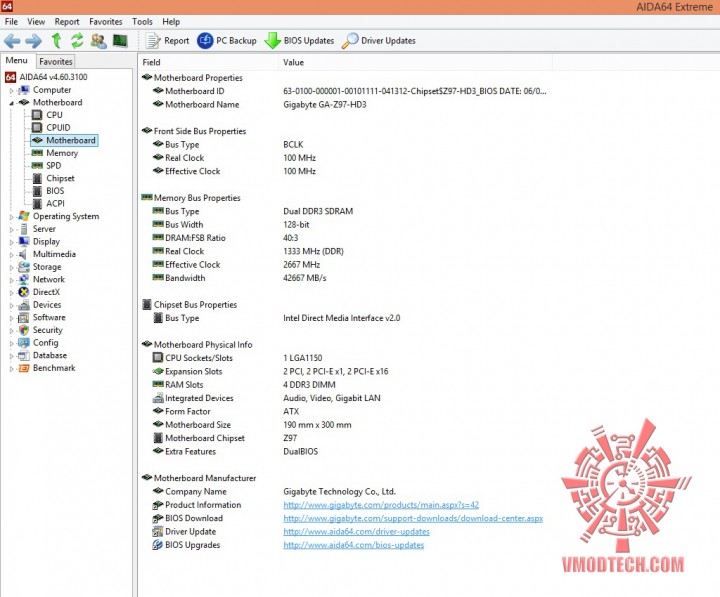
Task: Open Driver Updates from the toolbar
Action: click(379, 40)
